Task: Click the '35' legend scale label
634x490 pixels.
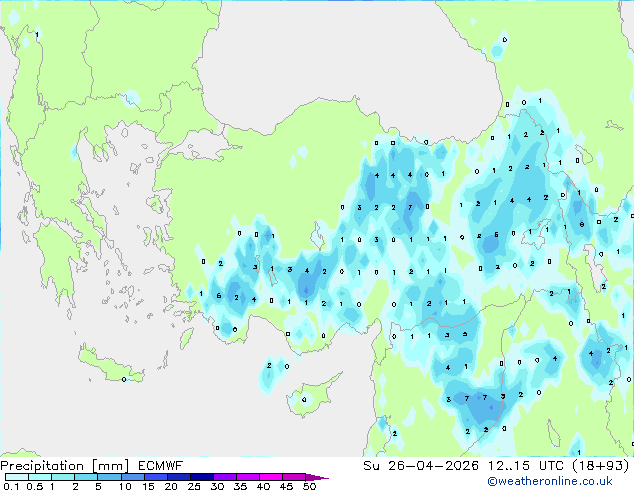Action: tap(240, 486)
